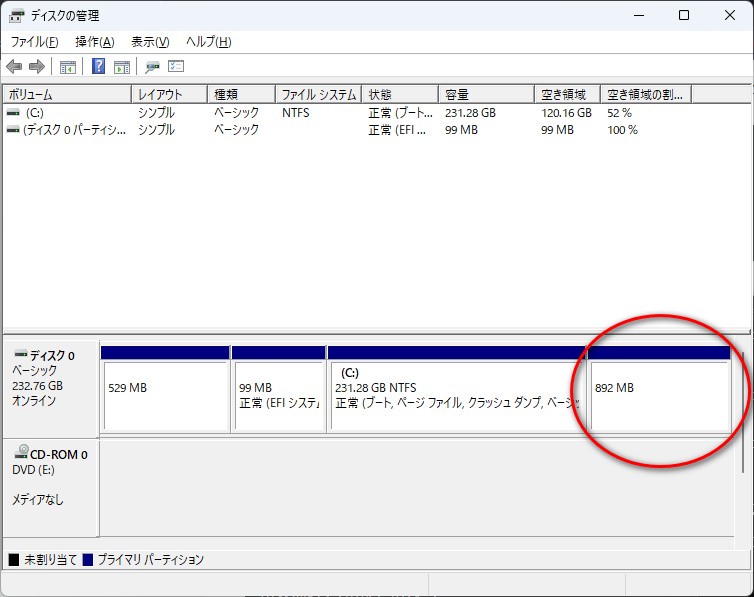Open the 表示(V) menu
754x597 pixels.
pos(150,42)
